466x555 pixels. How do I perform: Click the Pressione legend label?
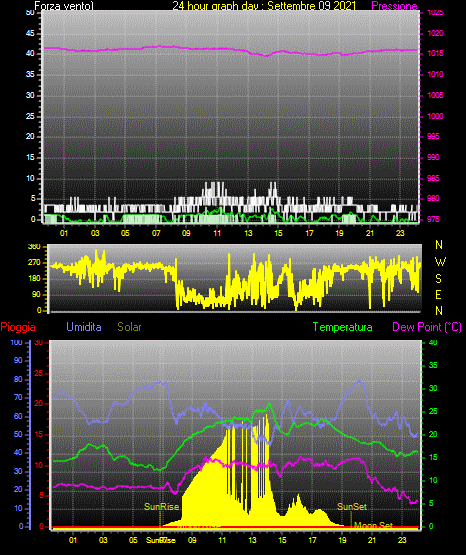[394, 6]
